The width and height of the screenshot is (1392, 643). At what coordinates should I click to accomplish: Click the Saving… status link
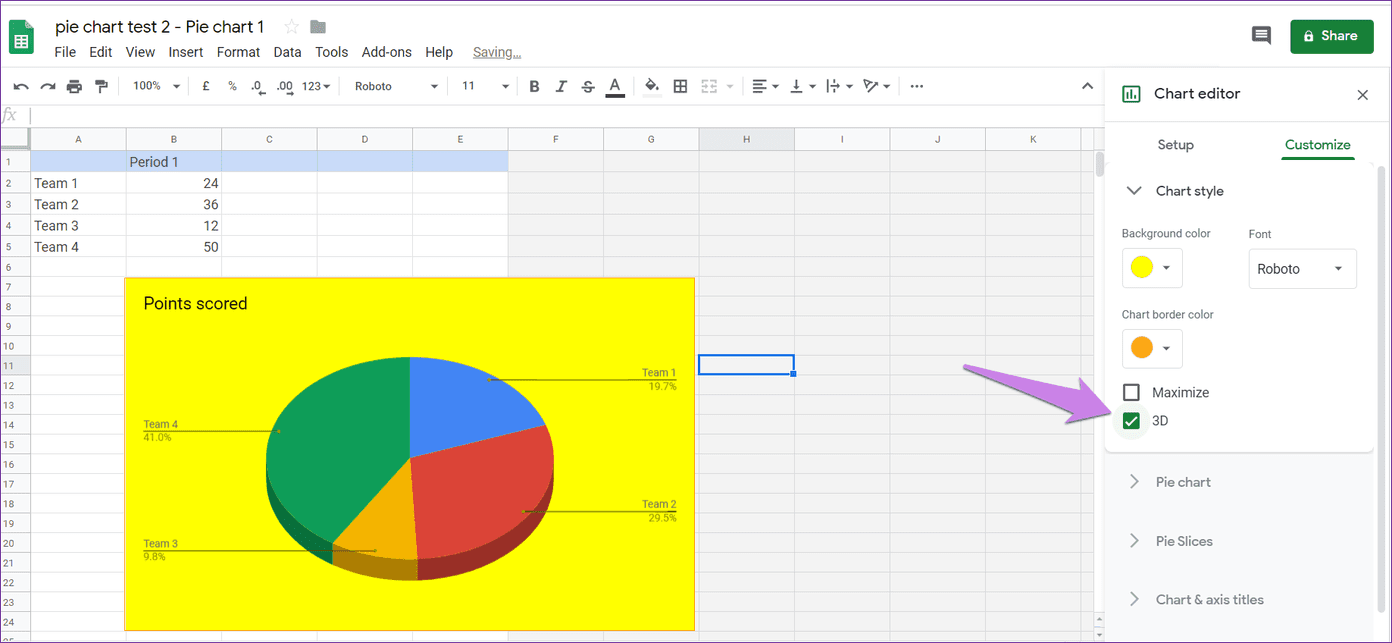pyautogui.click(x=497, y=52)
